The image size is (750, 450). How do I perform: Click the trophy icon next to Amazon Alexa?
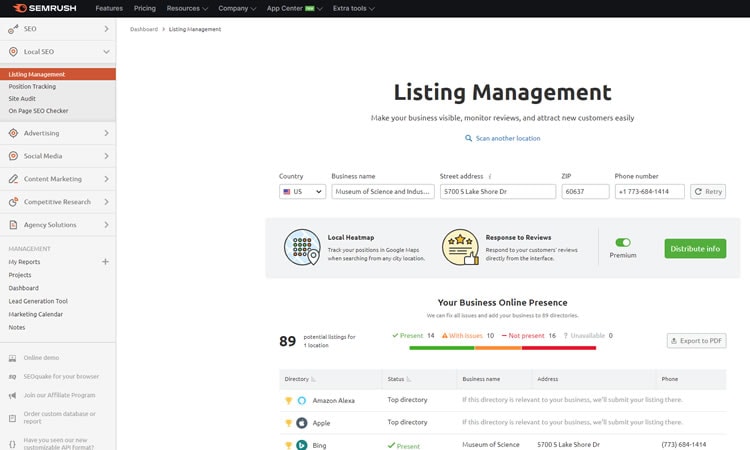click(288, 400)
